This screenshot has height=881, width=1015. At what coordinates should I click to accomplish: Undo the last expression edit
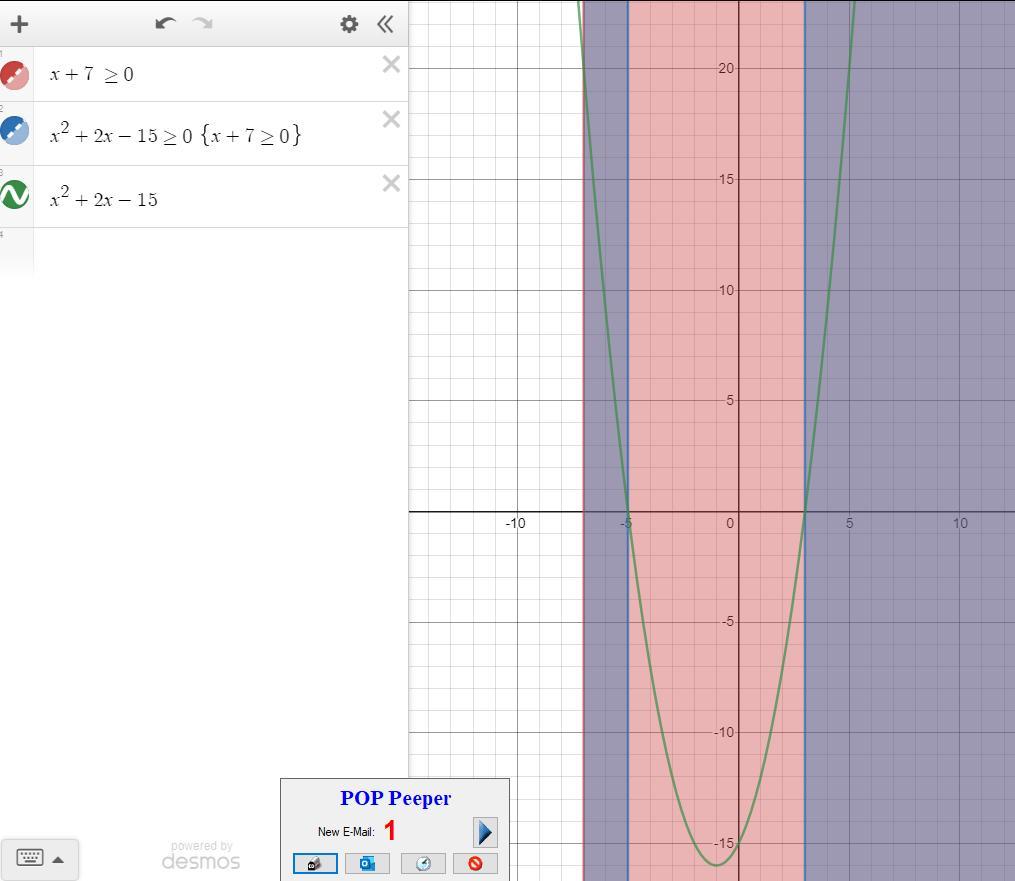(166, 24)
